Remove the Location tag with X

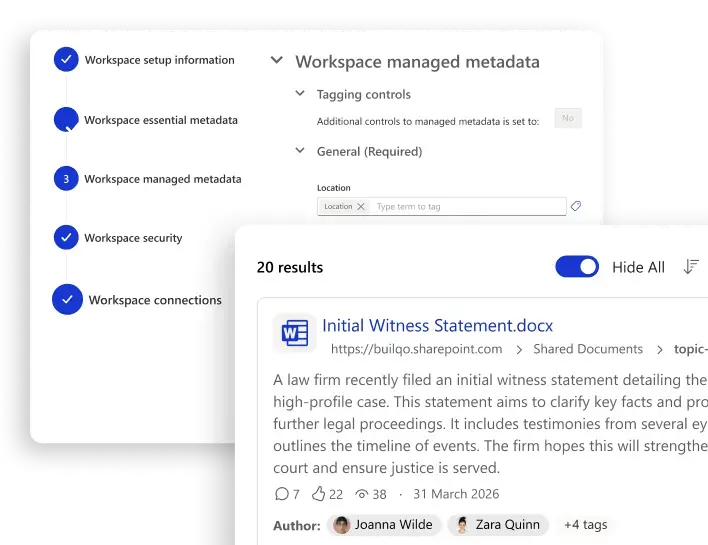coord(361,207)
